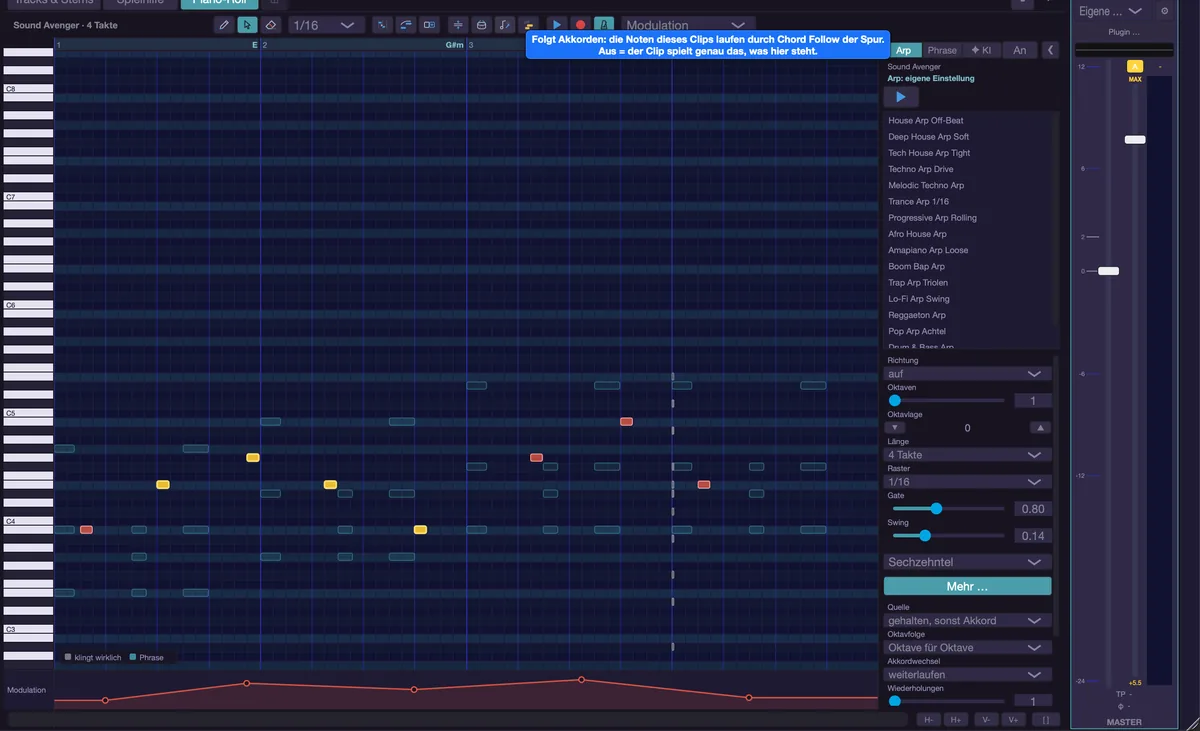
Task: Open the Oktavfolge dropdown
Action: point(968,648)
